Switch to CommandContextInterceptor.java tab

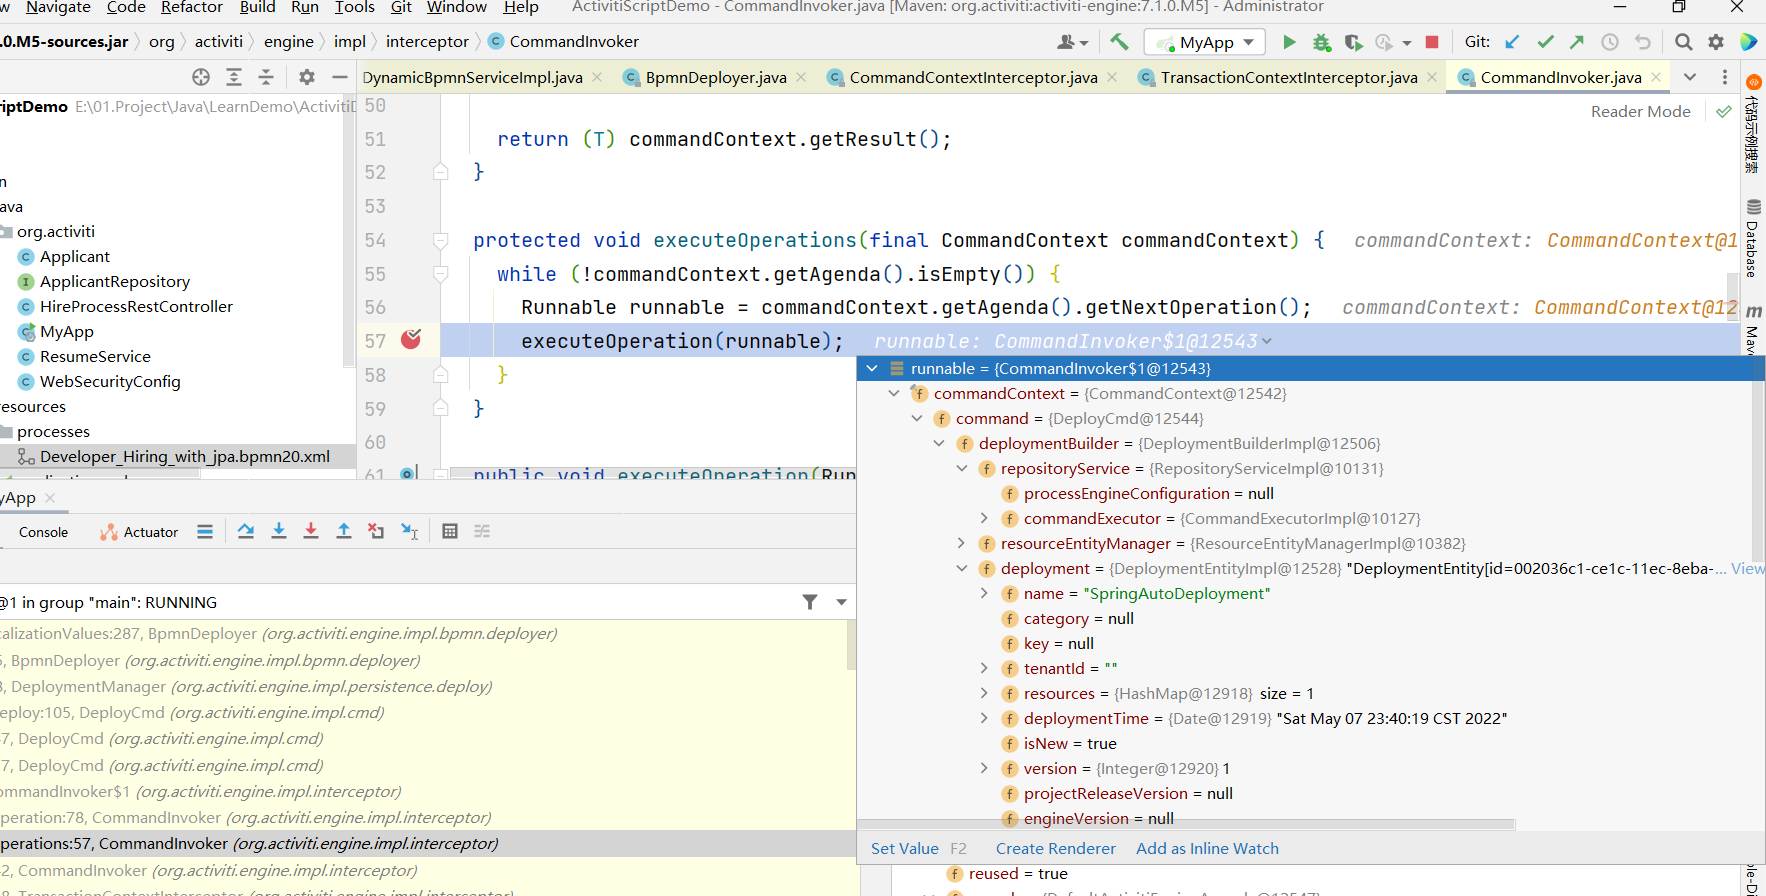(972, 77)
